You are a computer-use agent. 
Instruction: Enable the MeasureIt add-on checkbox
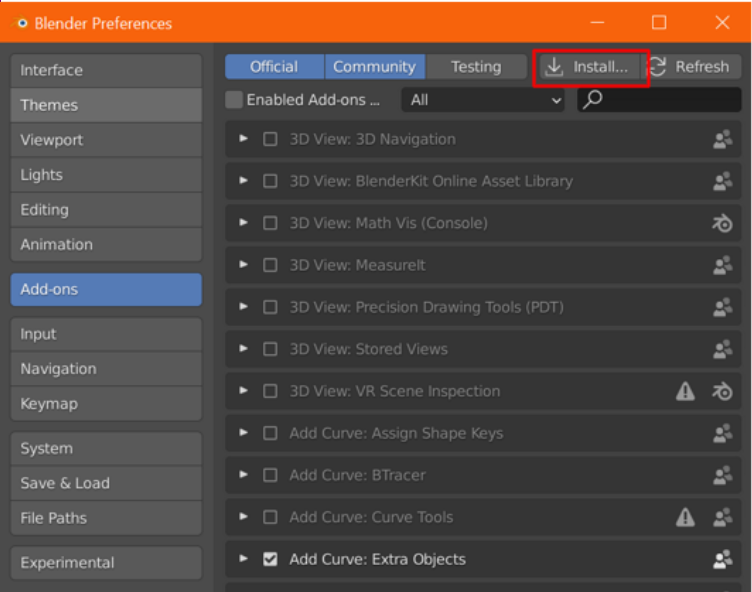tap(270, 265)
